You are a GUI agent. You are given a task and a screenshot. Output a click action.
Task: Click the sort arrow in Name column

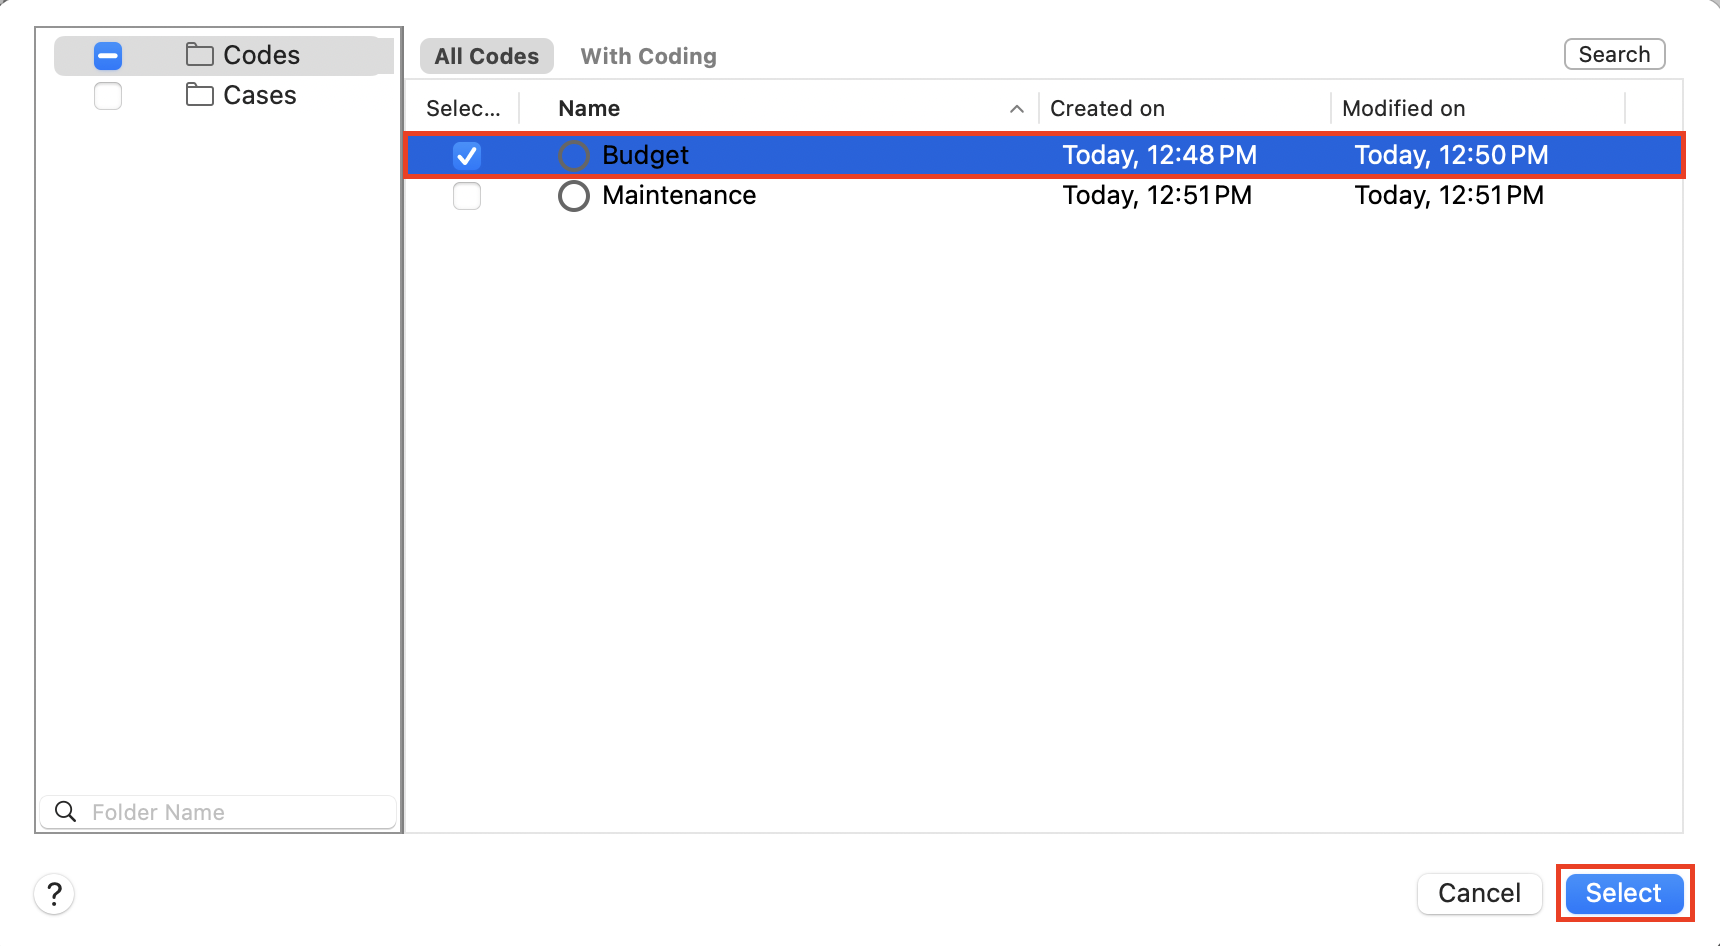[x=1017, y=109]
